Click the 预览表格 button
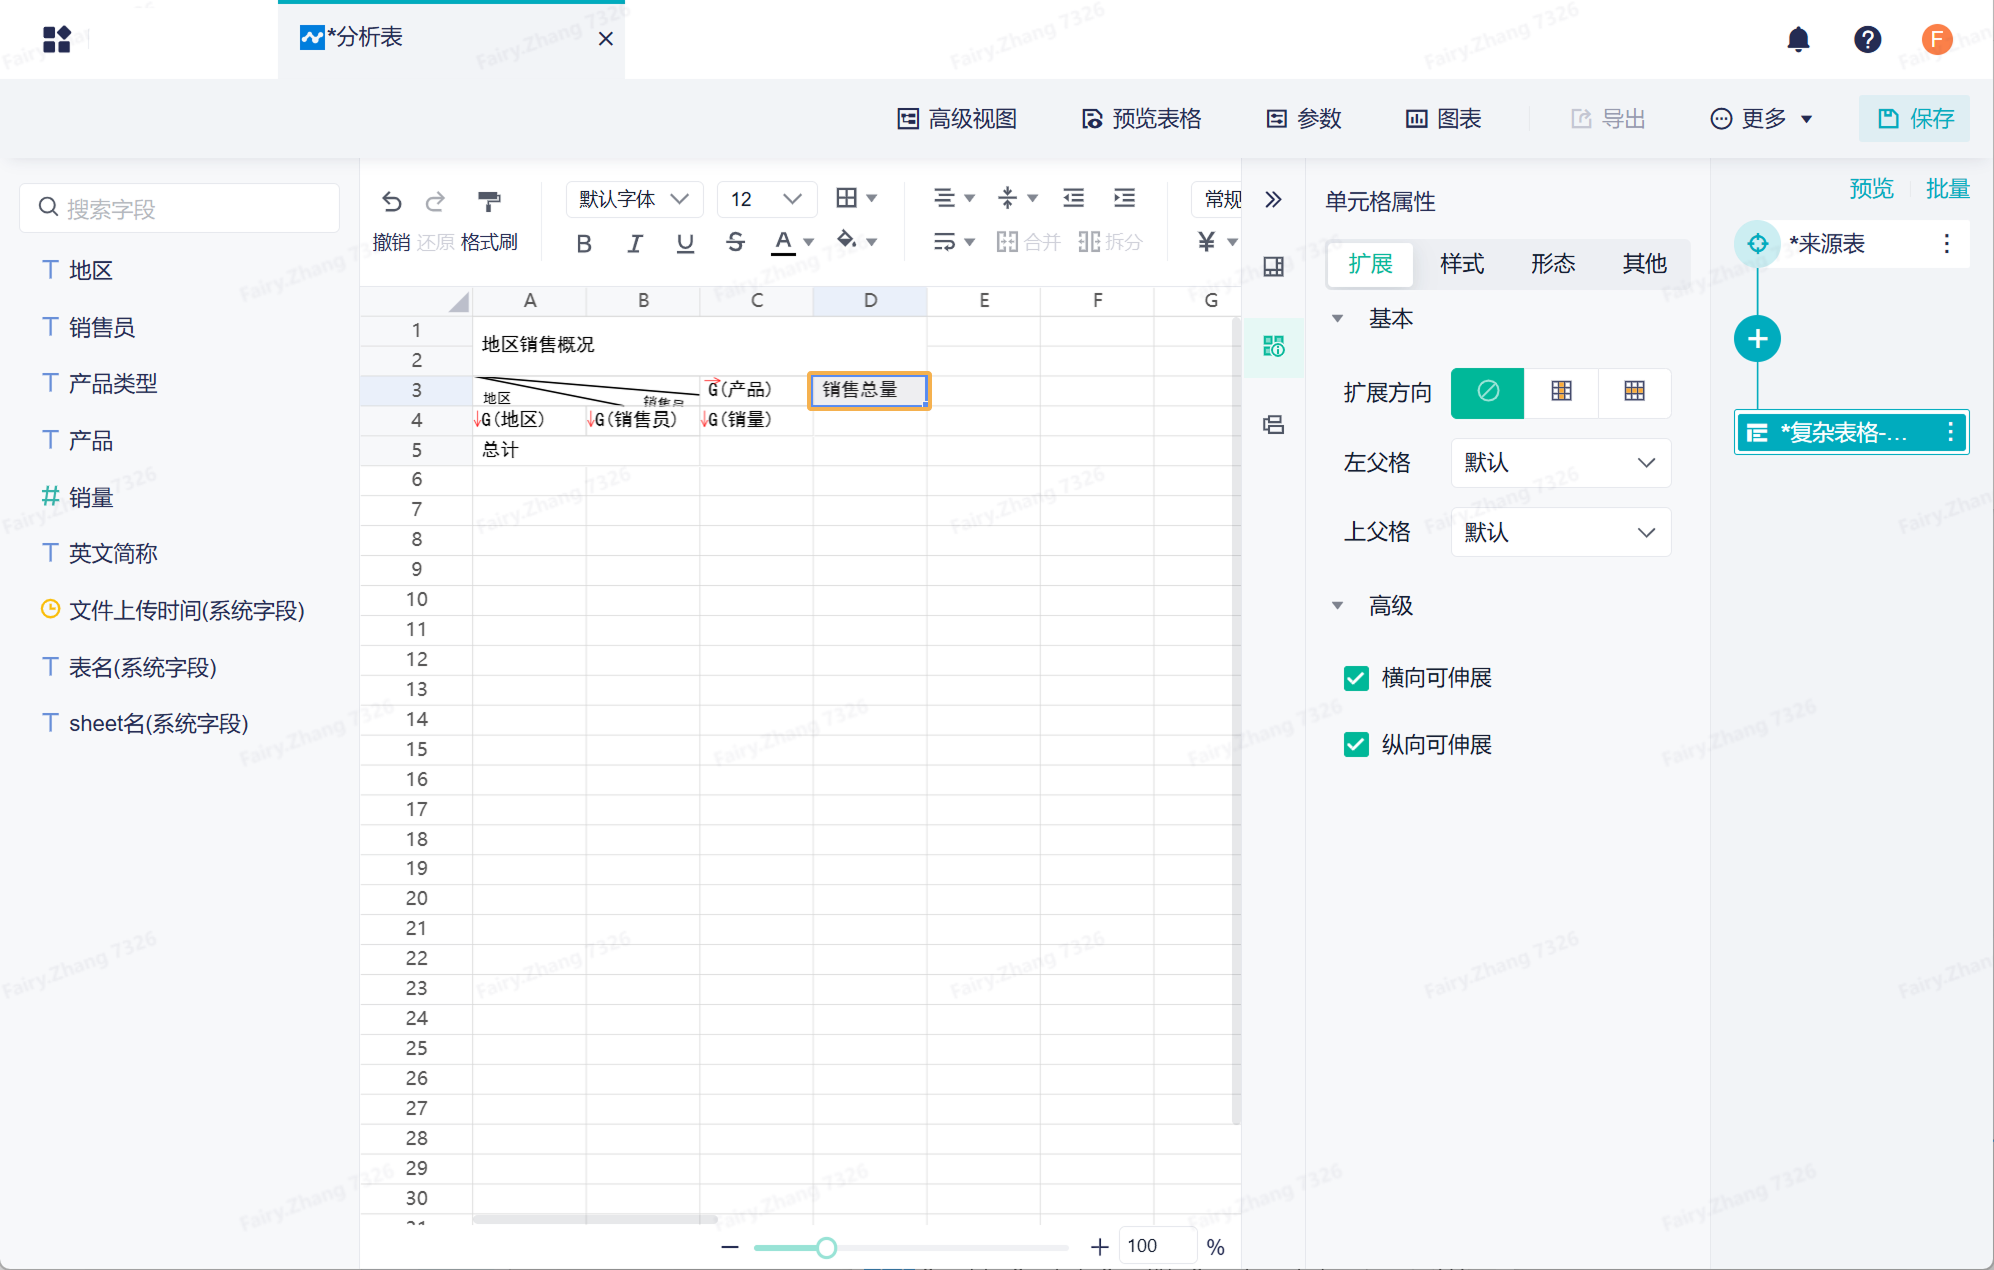Screen dimensions: 1994x1270 pos(1141,119)
